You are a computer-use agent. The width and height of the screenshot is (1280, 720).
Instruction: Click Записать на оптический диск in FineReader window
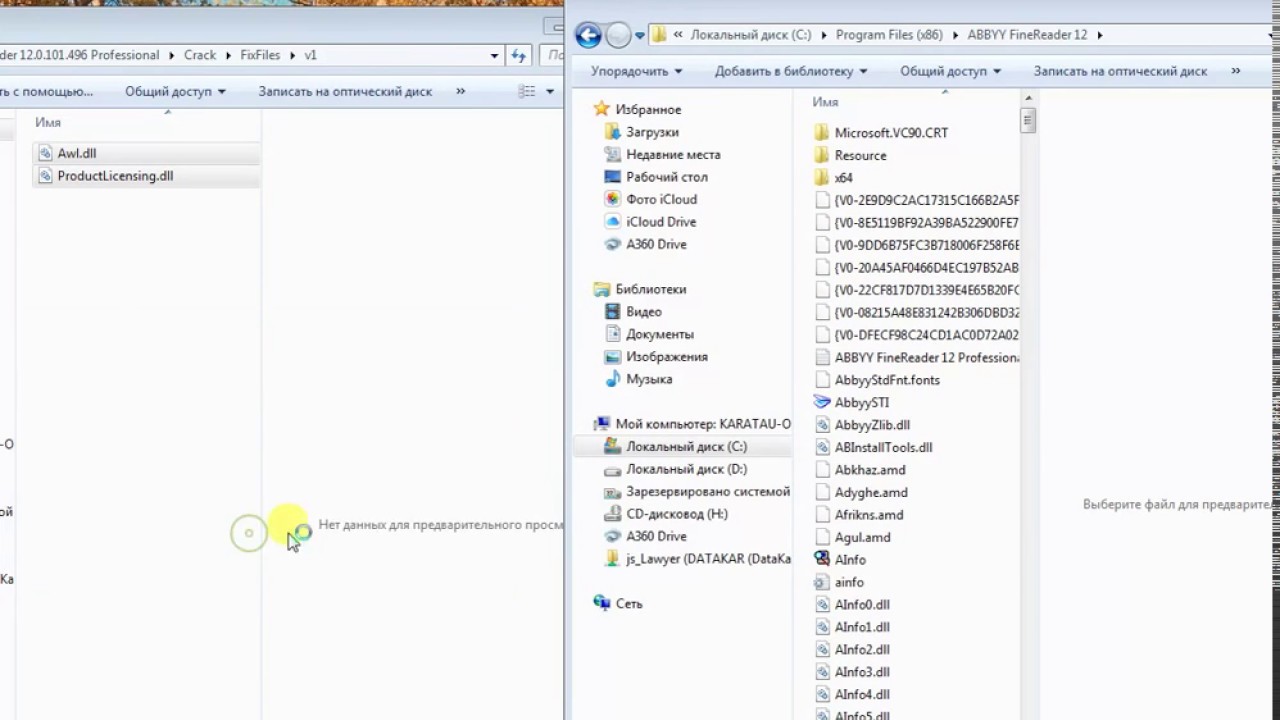click(1120, 71)
